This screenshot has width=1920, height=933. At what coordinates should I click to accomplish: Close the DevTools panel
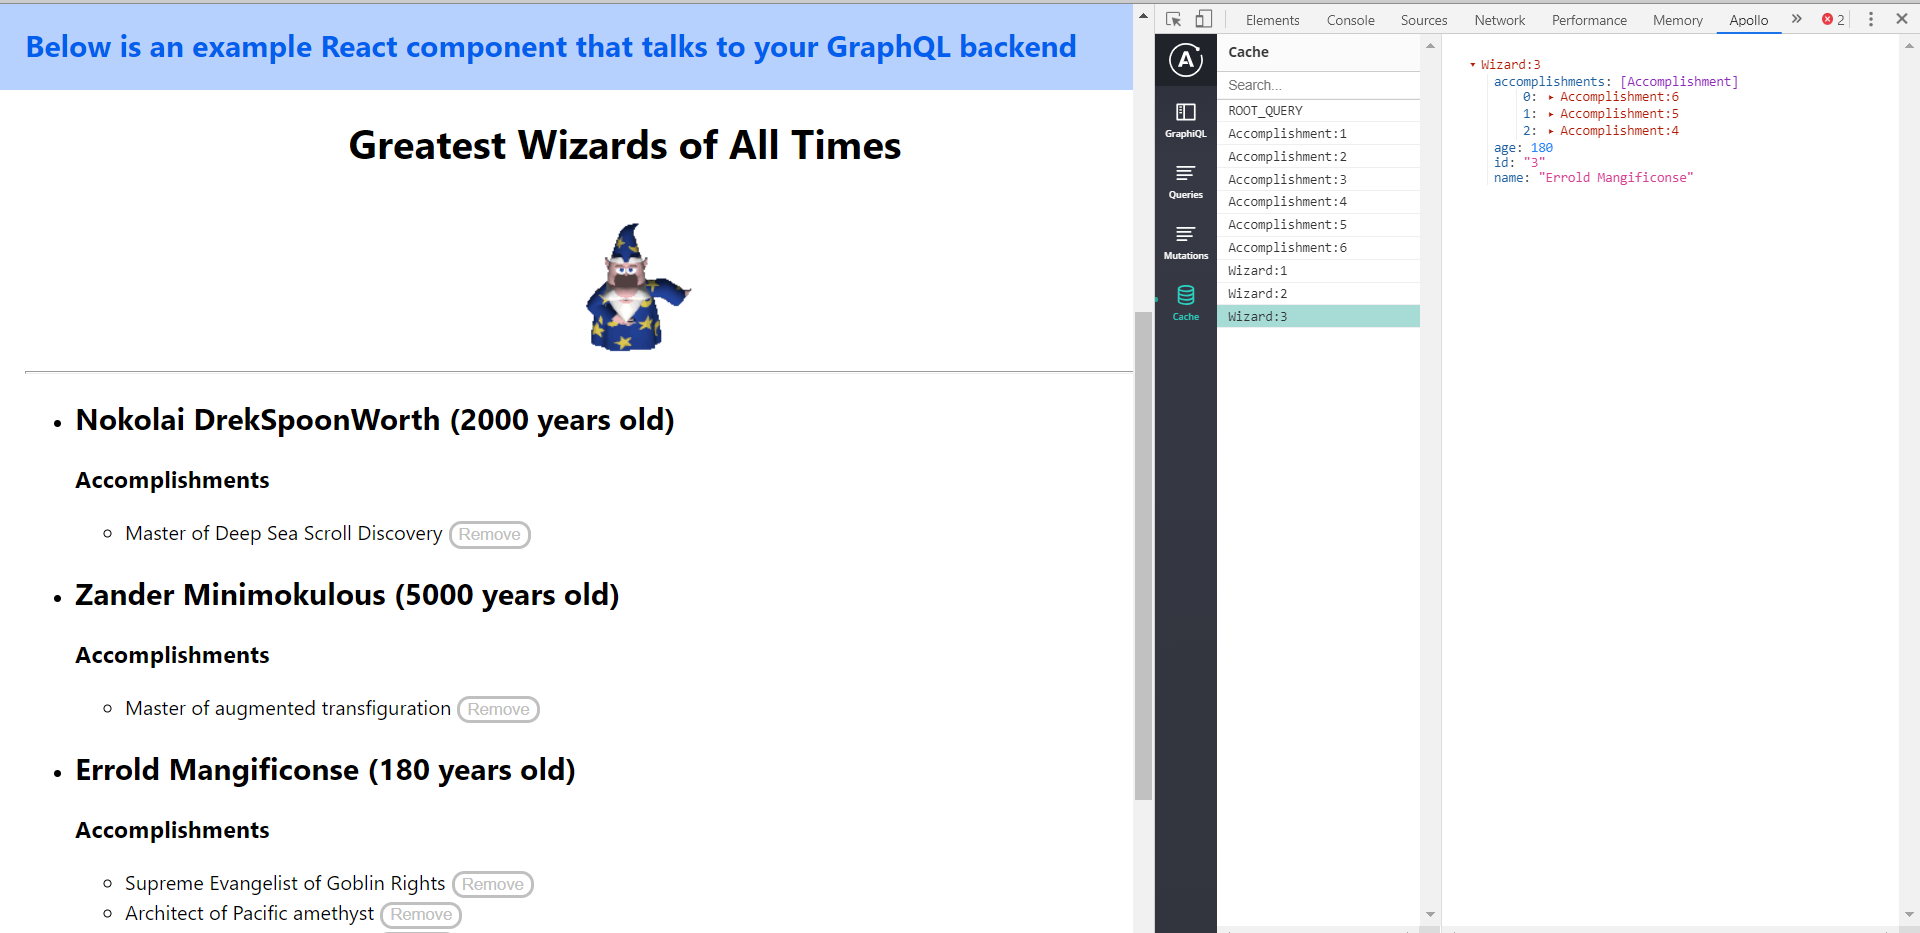(1902, 19)
